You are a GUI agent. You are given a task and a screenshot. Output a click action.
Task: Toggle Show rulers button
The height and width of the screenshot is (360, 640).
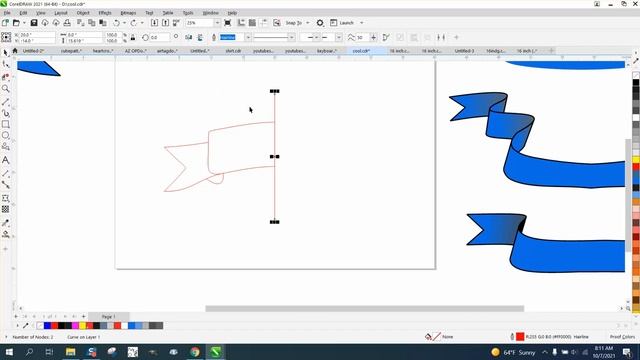coord(241,23)
